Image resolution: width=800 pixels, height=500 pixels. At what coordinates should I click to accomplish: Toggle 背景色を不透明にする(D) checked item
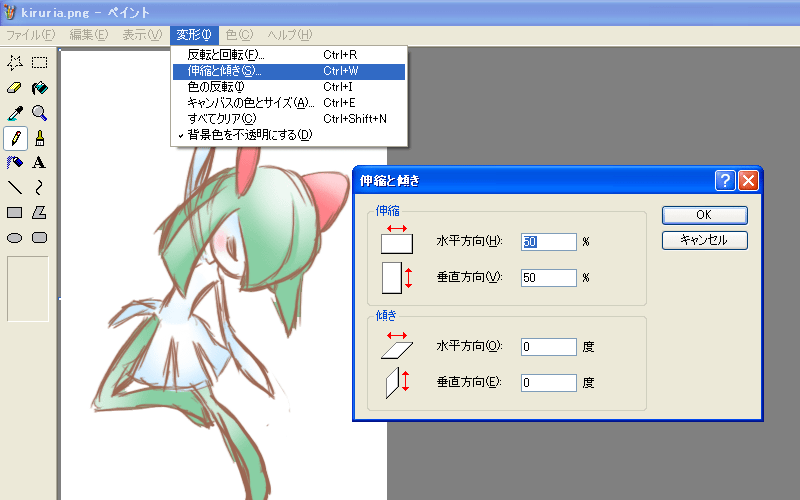[289, 135]
